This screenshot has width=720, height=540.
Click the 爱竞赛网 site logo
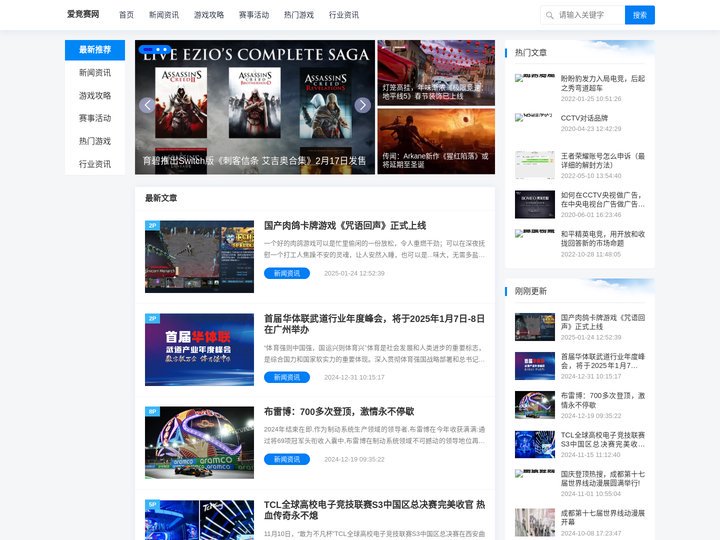tap(83, 14)
